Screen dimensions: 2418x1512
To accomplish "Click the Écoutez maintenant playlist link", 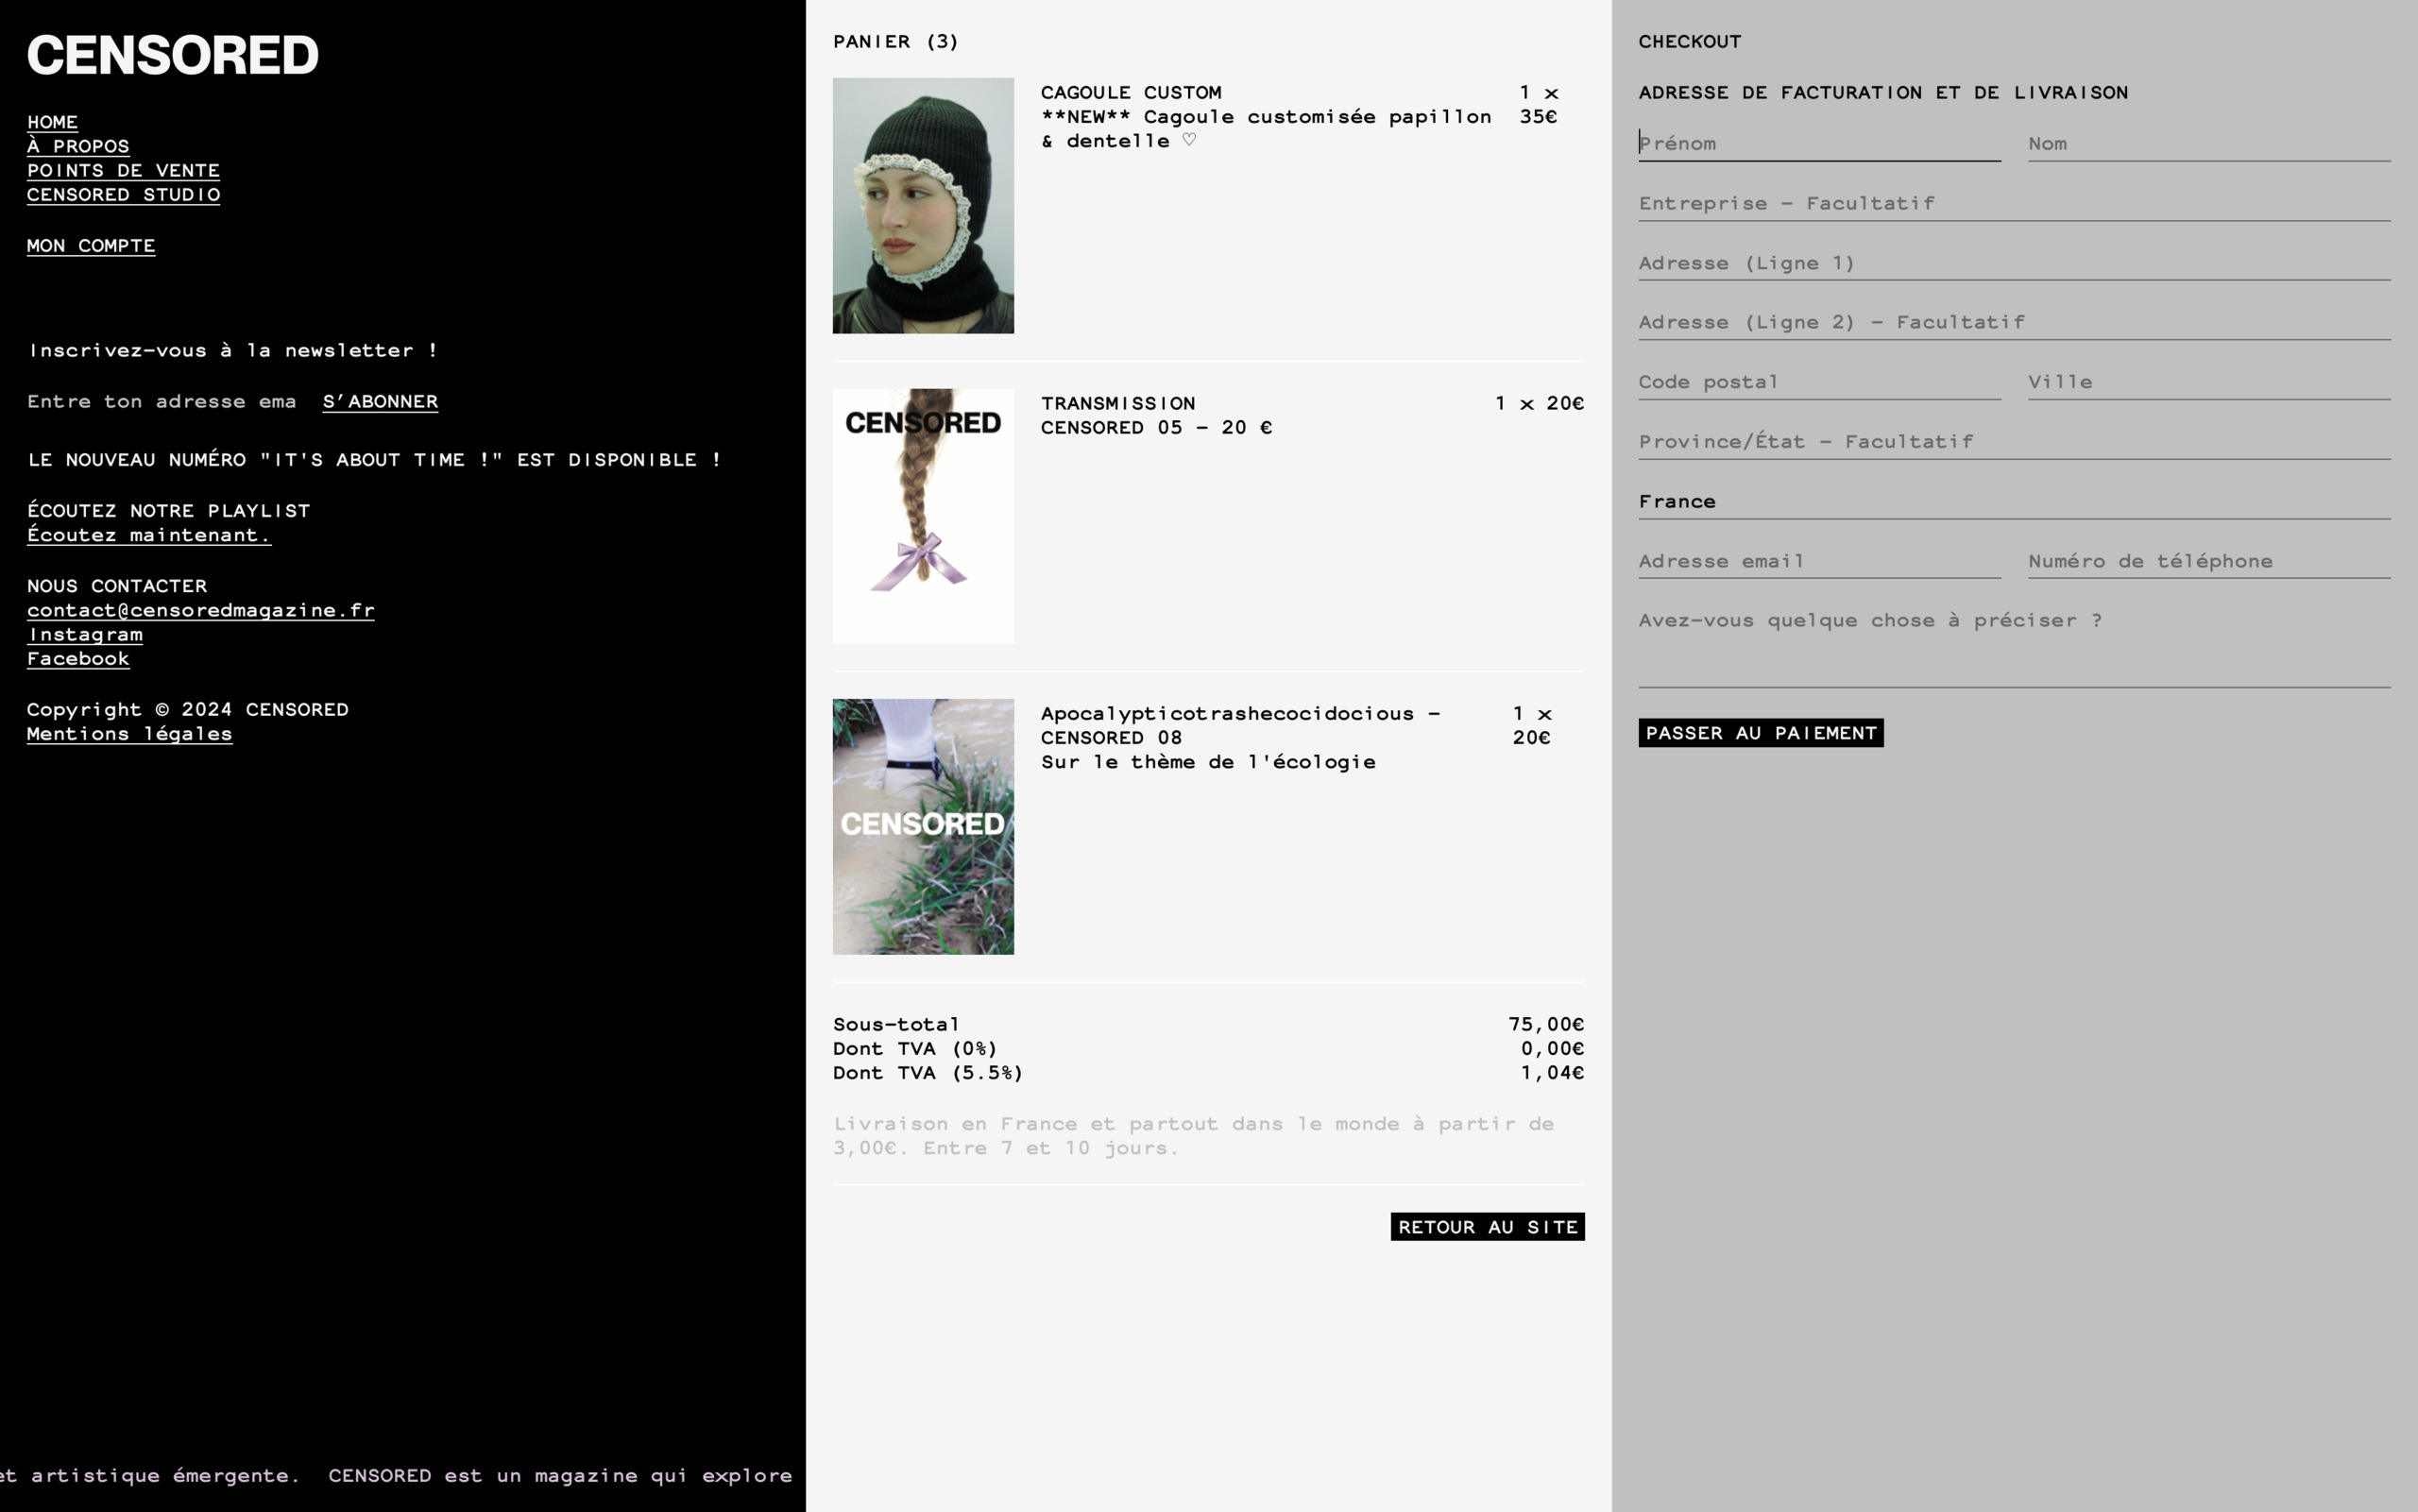I will 149,535.
